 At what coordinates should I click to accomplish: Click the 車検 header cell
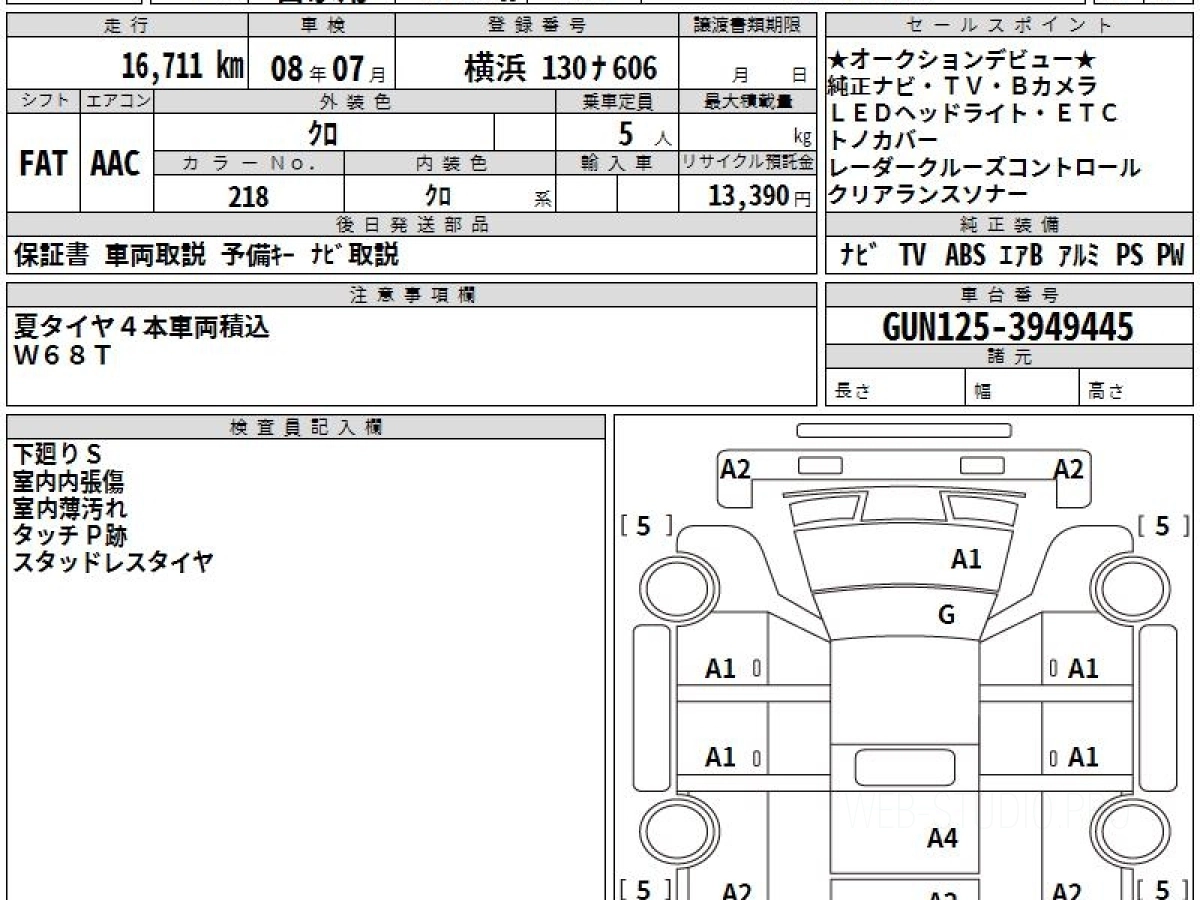pyautogui.click(x=321, y=26)
